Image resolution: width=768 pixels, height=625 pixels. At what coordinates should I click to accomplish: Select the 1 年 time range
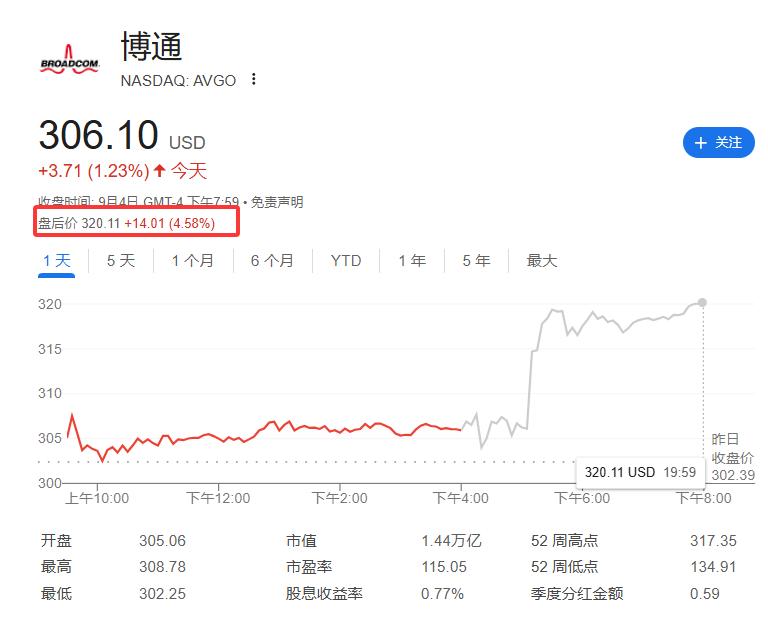pyautogui.click(x=412, y=261)
